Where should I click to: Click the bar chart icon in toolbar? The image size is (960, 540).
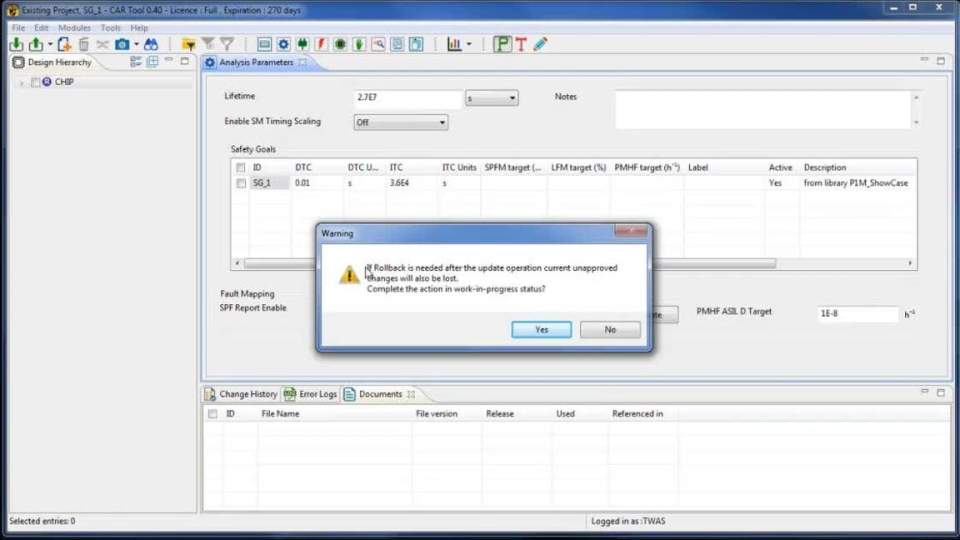coord(454,45)
